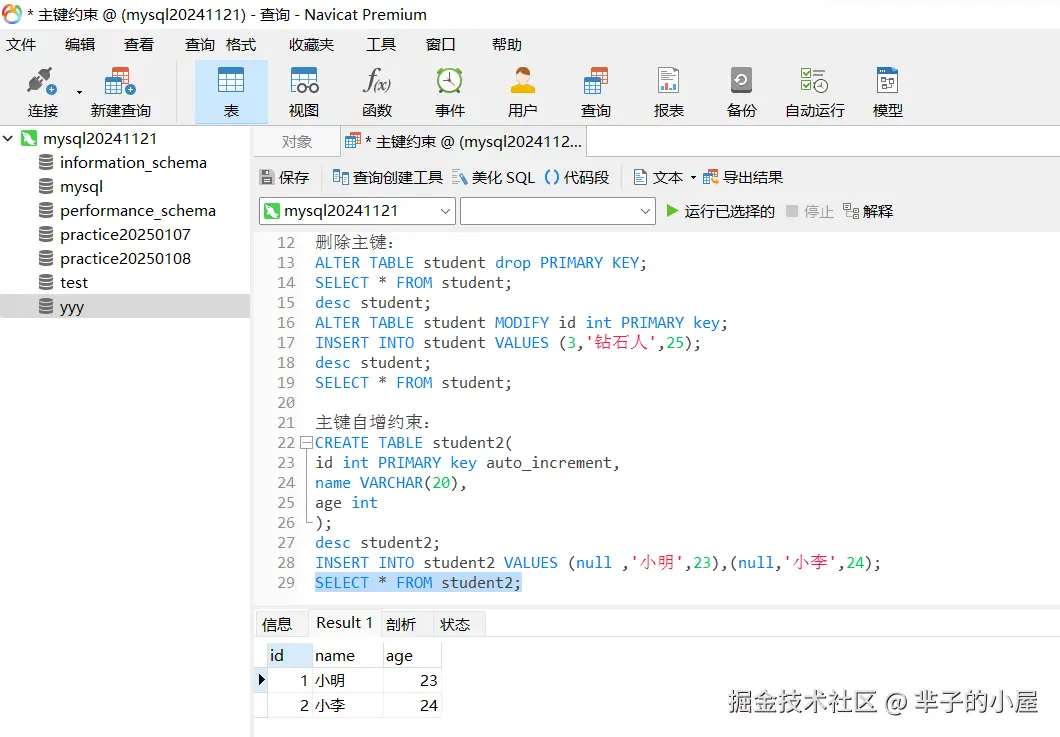
Task: Open the 查询 menu in the menu bar
Action: pyautogui.click(x=199, y=45)
